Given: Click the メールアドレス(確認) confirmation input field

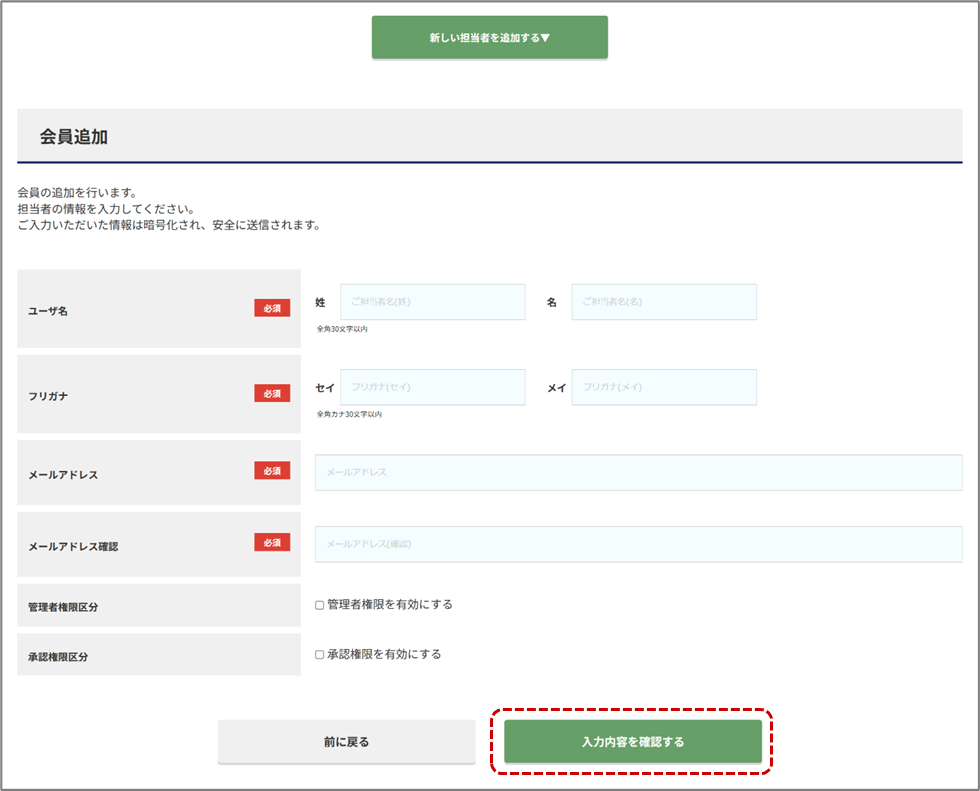Looking at the screenshot, I should 638,544.
